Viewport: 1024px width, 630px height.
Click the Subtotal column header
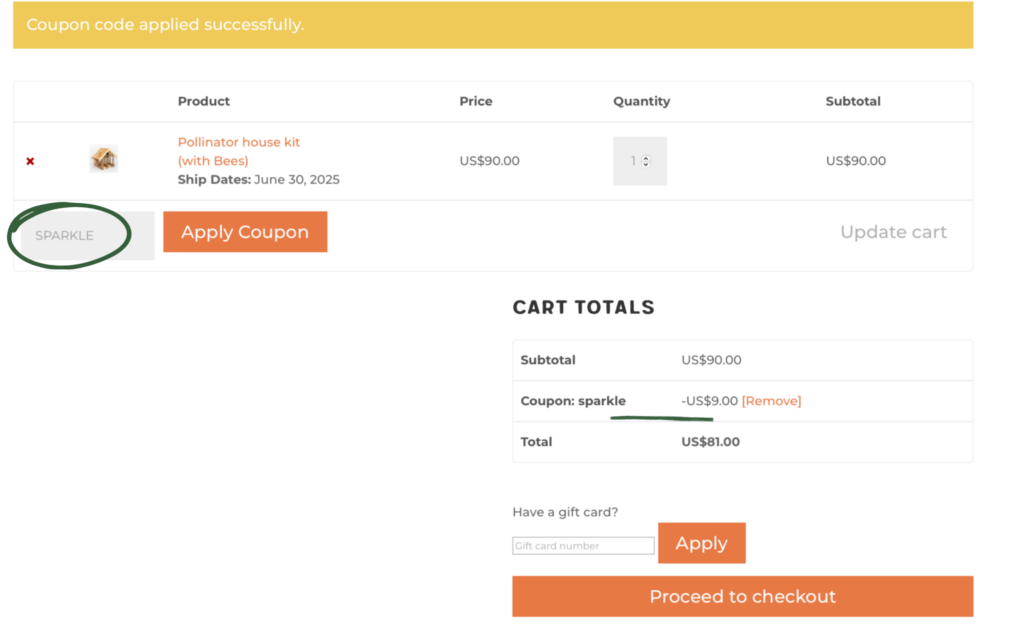(x=853, y=101)
